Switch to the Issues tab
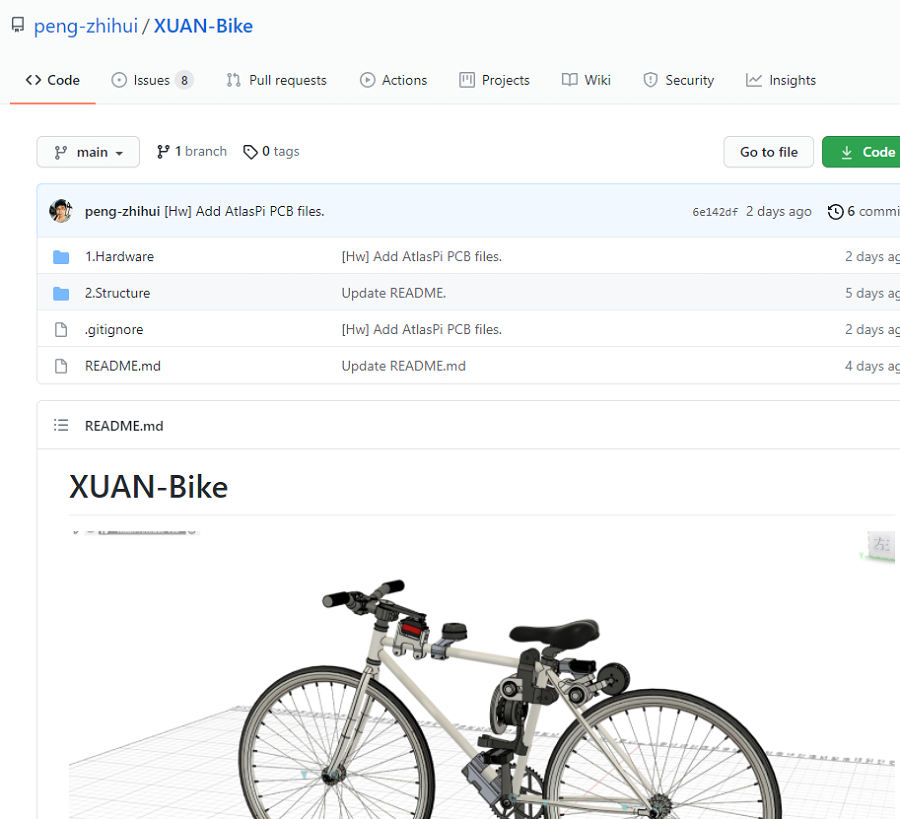Screen dimensions: 900x819 (x=152, y=80)
